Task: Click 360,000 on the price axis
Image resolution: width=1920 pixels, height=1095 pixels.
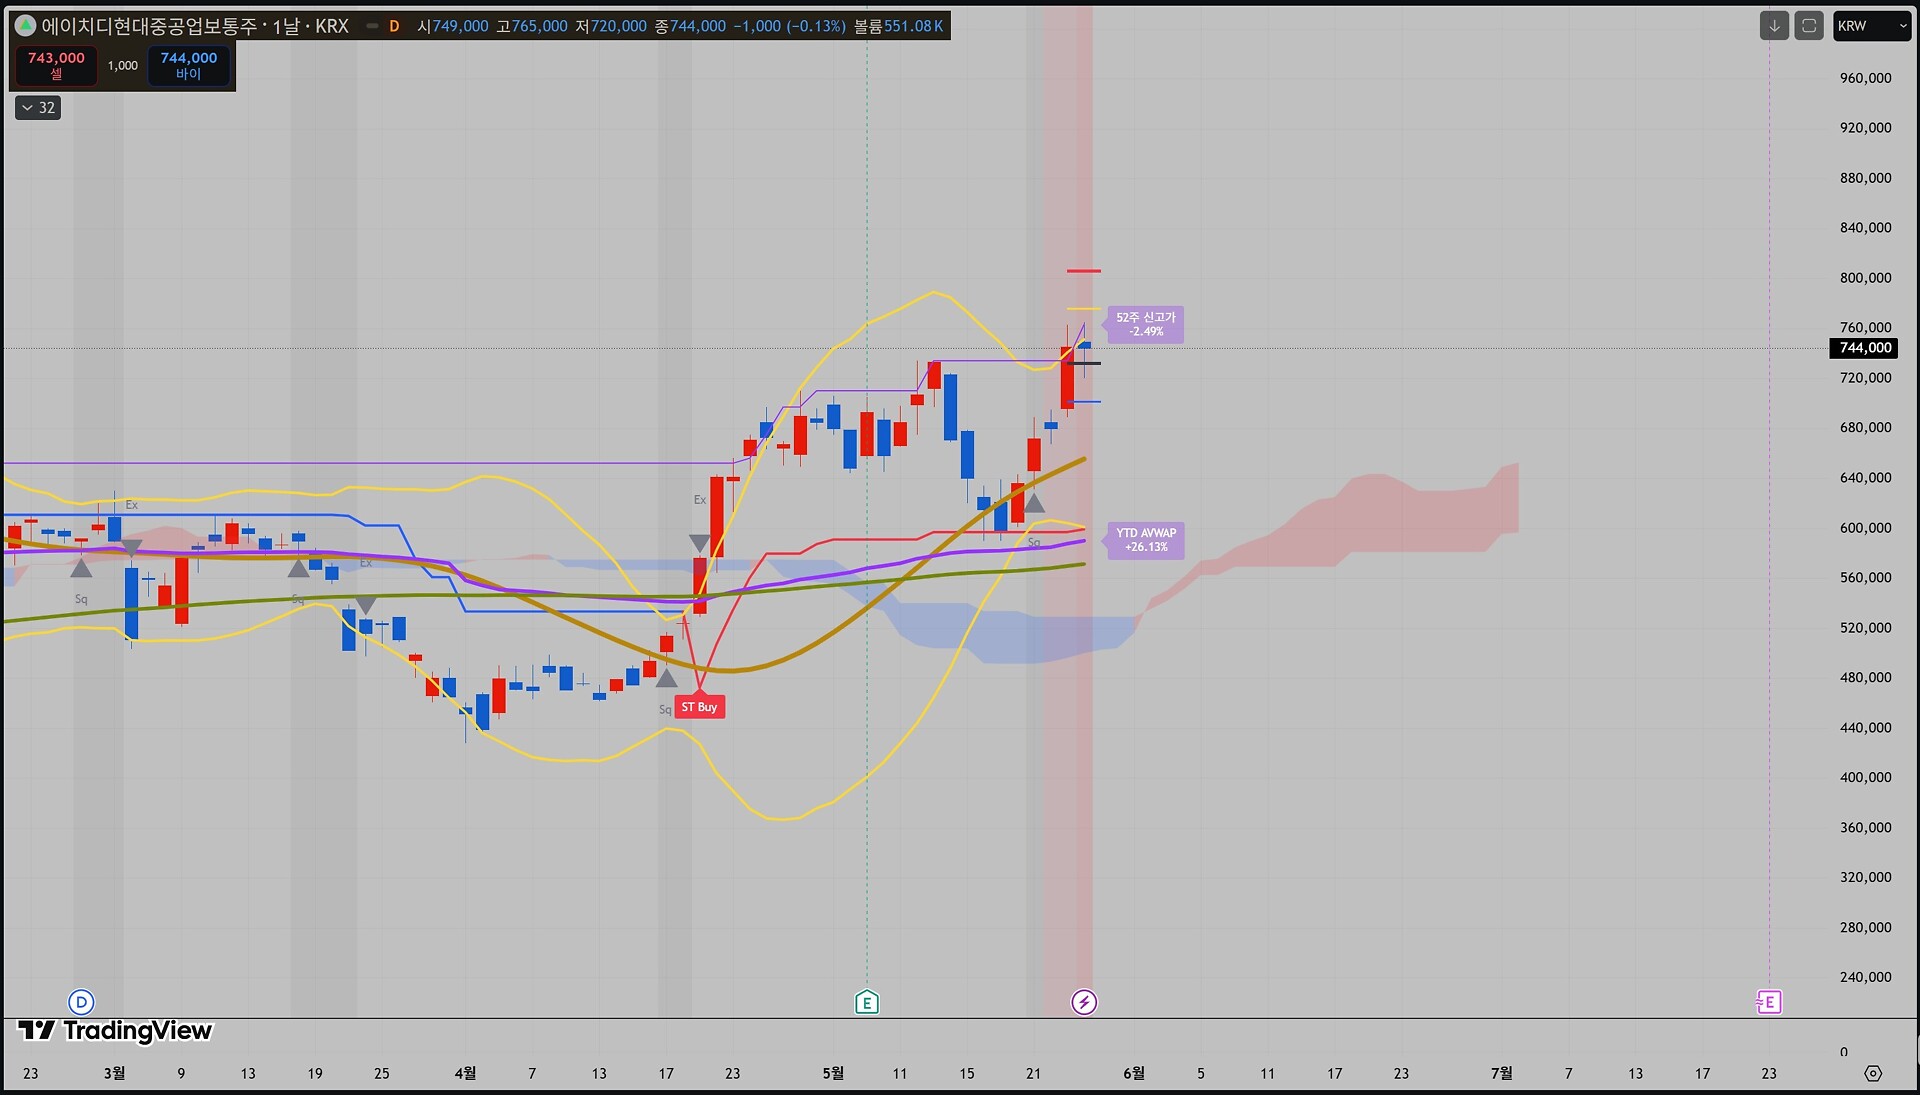Action: click(x=1865, y=828)
